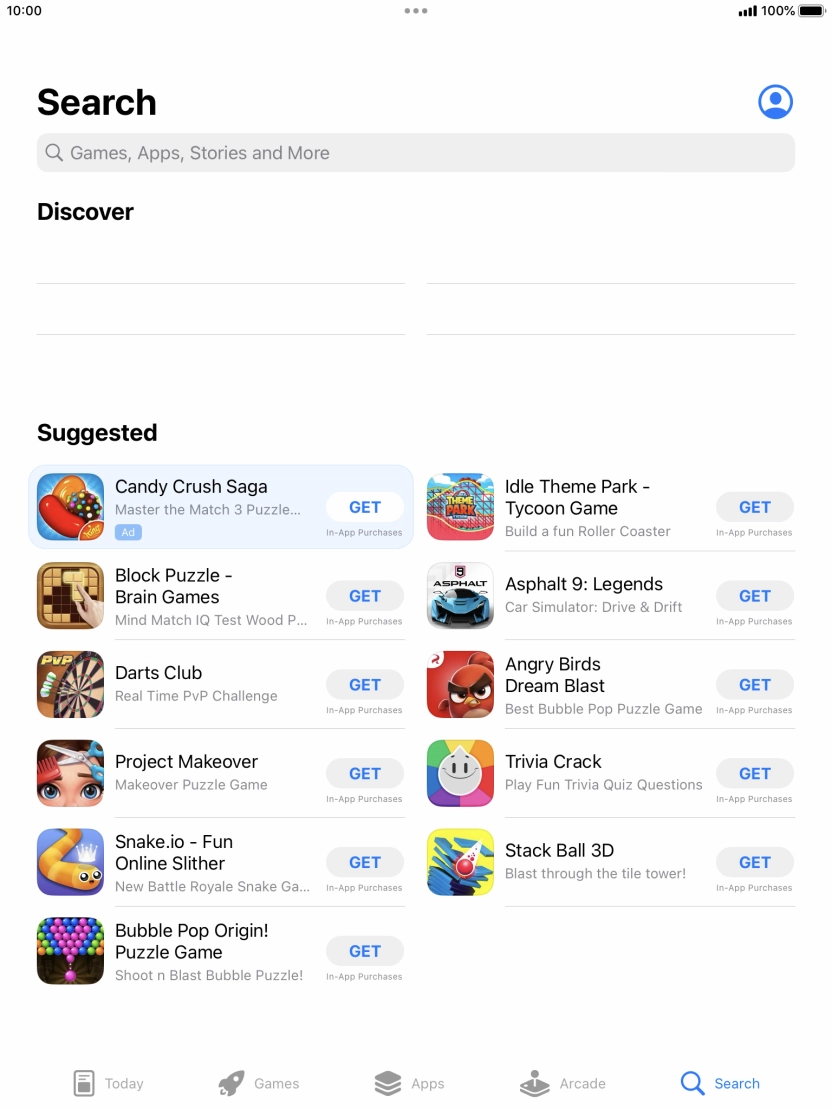Open the Apps tab

click(x=409, y=1083)
